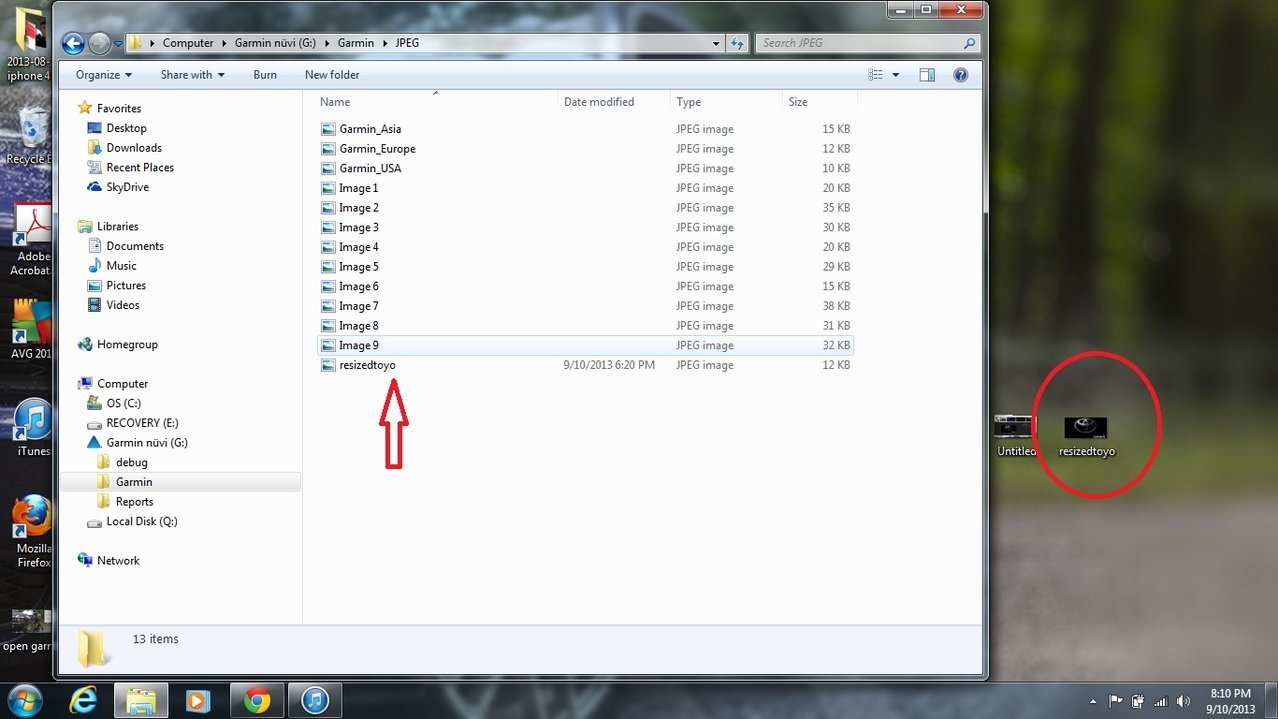Select the Image 1 file icon

pyautogui.click(x=328, y=188)
